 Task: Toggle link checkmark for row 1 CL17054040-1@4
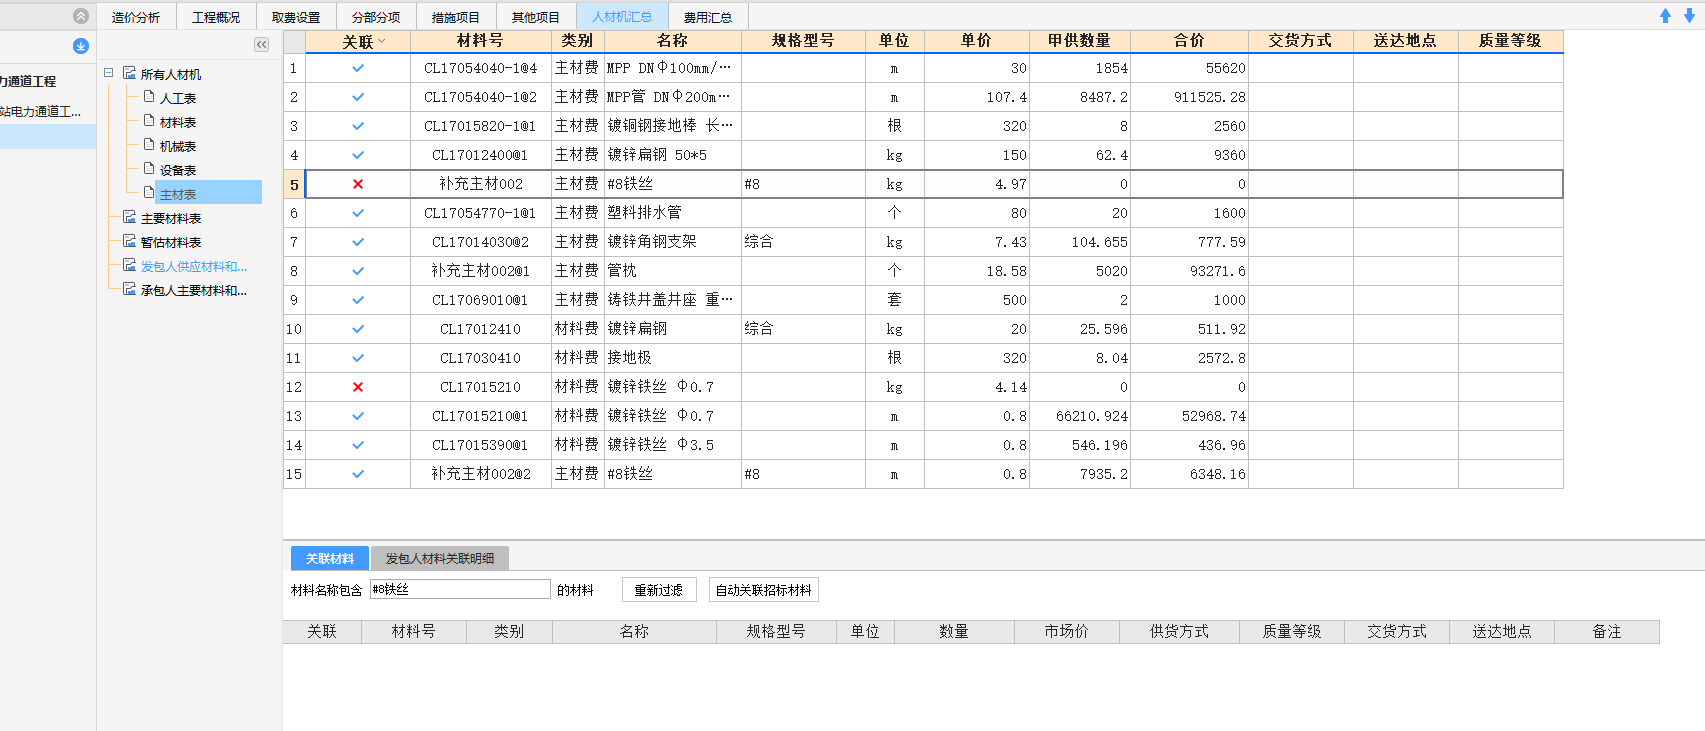pyautogui.click(x=358, y=68)
